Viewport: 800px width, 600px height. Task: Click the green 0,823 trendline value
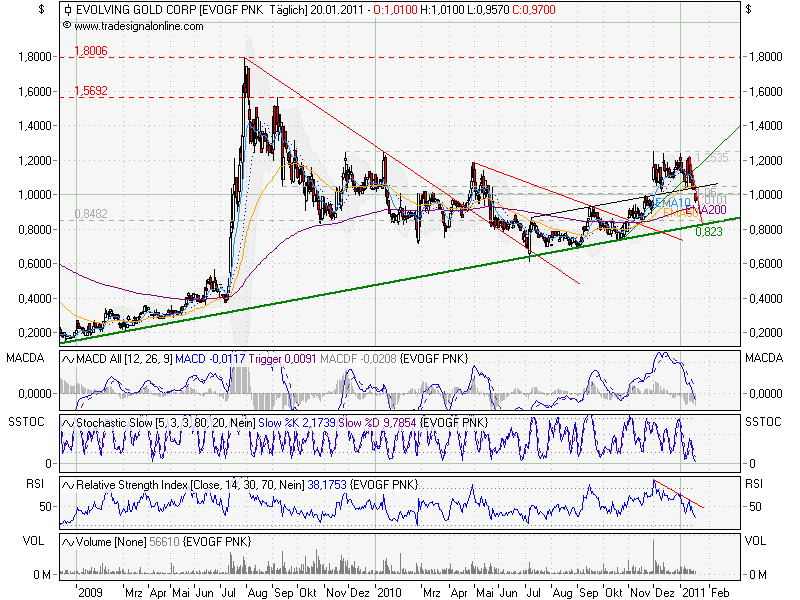pyautogui.click(x=708, y=232)
